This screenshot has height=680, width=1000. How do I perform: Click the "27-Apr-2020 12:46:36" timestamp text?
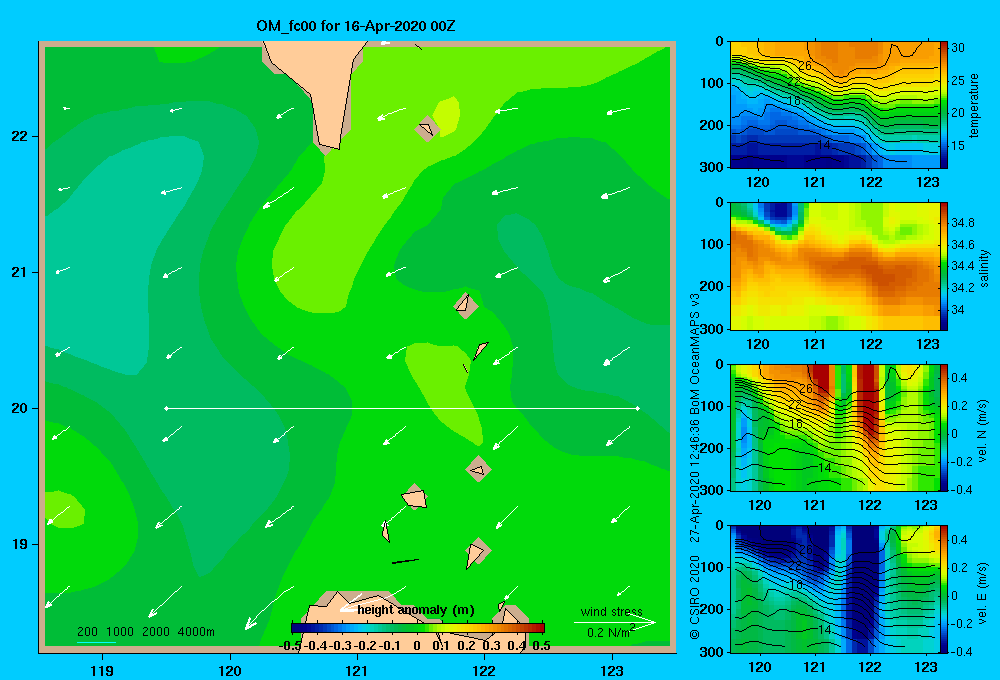(695, 481)
